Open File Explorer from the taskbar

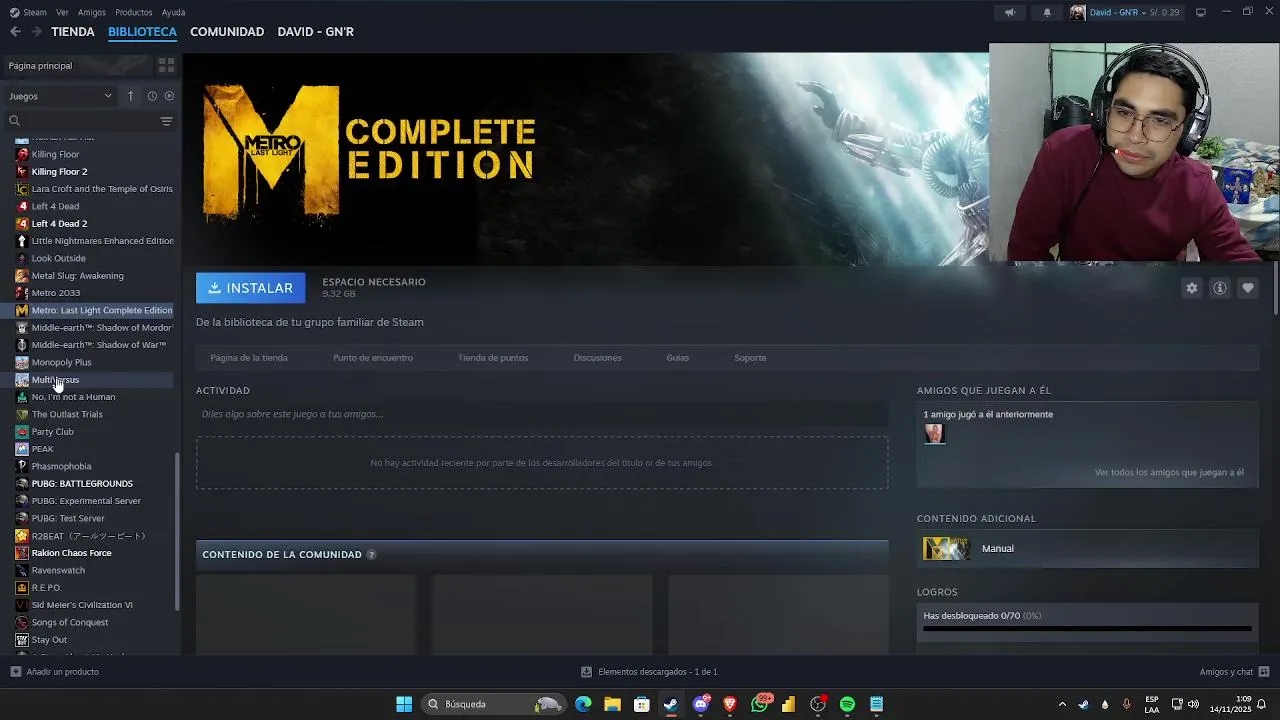pyautogui.click(x=612, y=704)
